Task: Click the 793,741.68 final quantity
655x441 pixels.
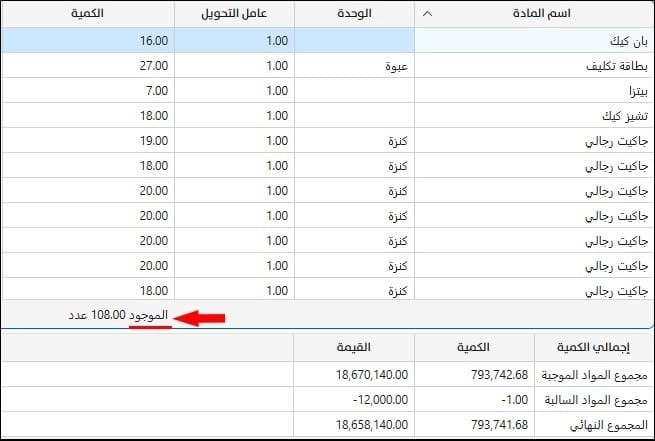Action: [474, 425]
